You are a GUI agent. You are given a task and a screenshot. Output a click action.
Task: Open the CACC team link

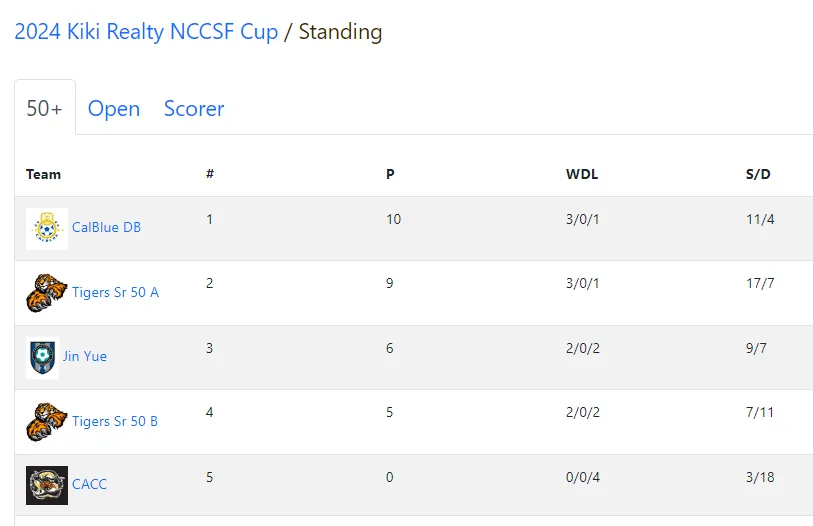[90, 485]
